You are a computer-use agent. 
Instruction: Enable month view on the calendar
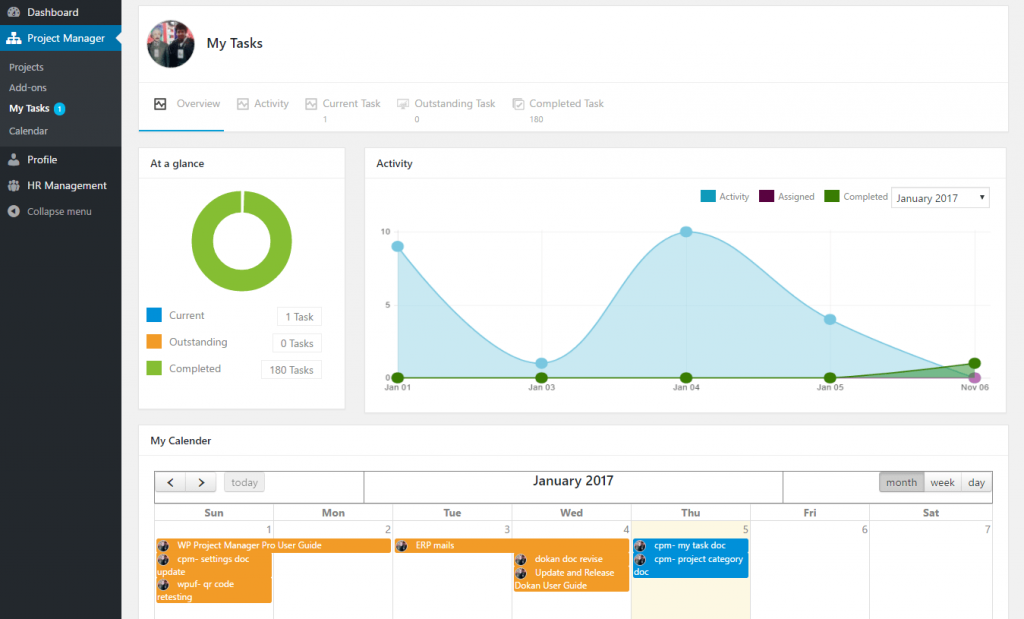point(901,482)
